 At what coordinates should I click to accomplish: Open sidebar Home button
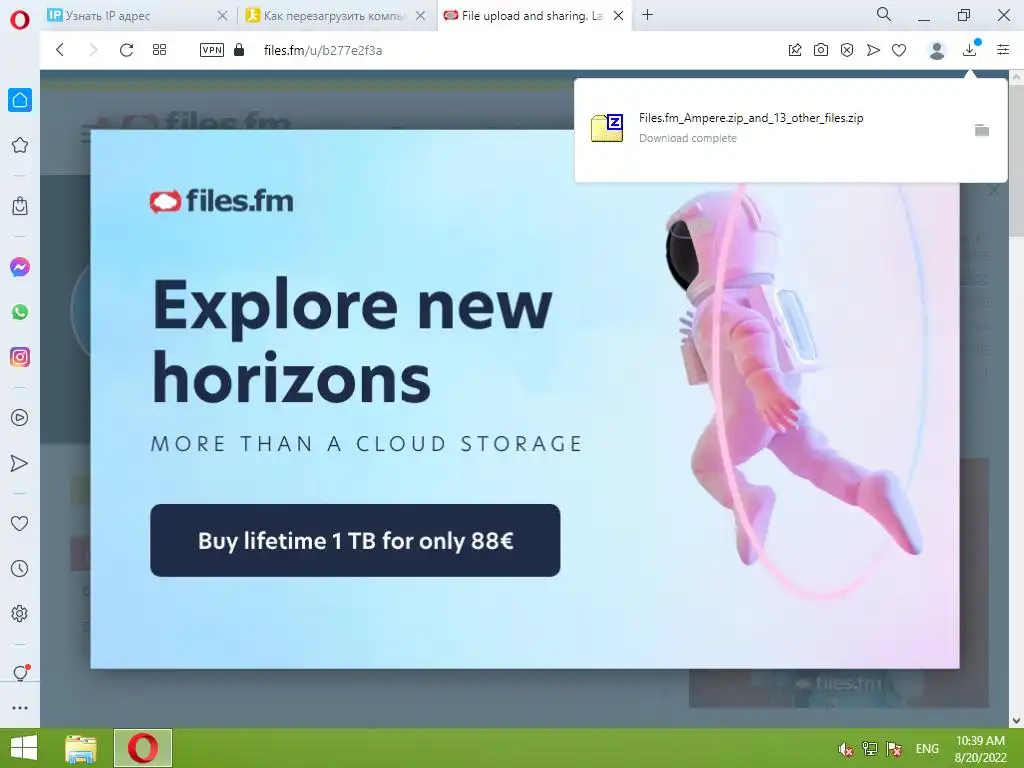[x=20, y=100]
